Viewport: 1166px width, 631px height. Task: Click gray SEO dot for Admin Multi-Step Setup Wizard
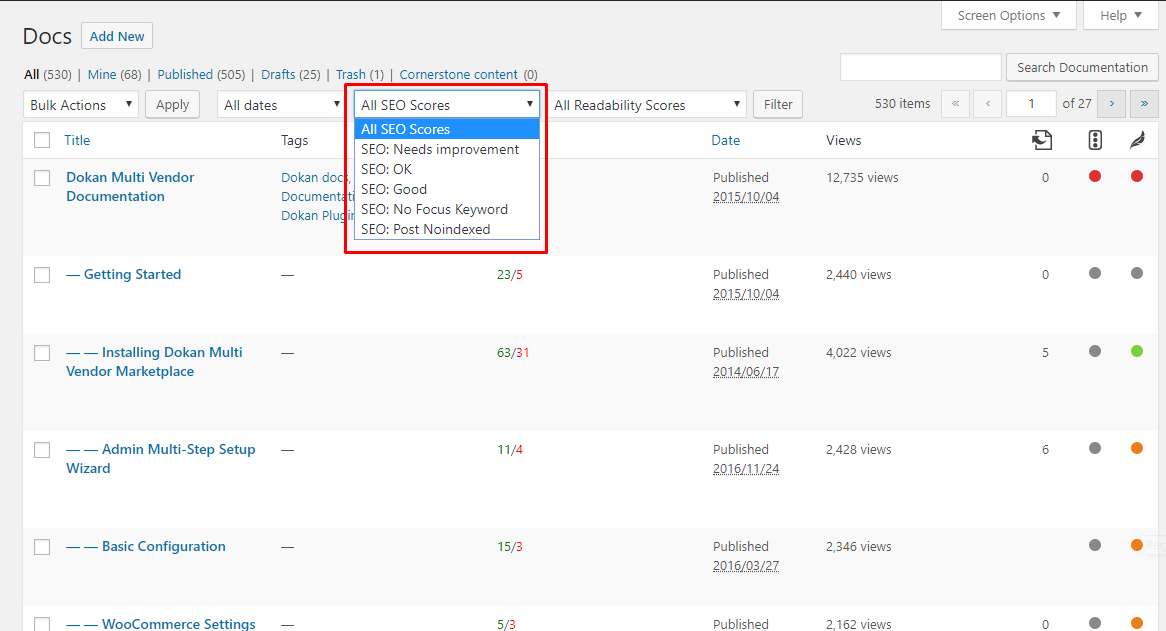click(x=1095, y=447)
